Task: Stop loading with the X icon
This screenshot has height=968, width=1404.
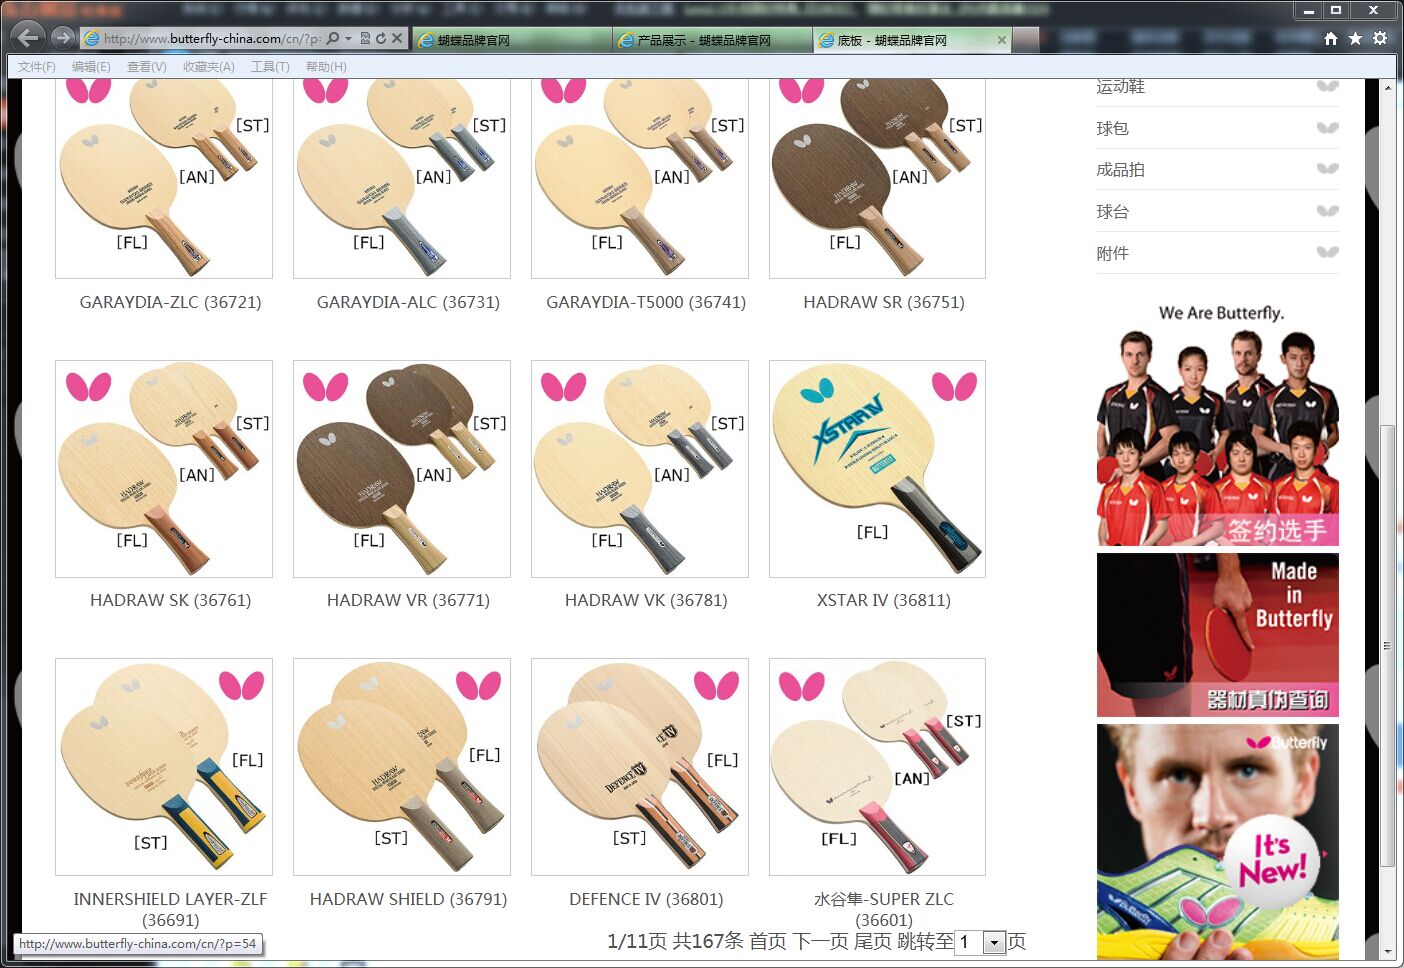Action: pyautogui.click(x=397, y=39)
